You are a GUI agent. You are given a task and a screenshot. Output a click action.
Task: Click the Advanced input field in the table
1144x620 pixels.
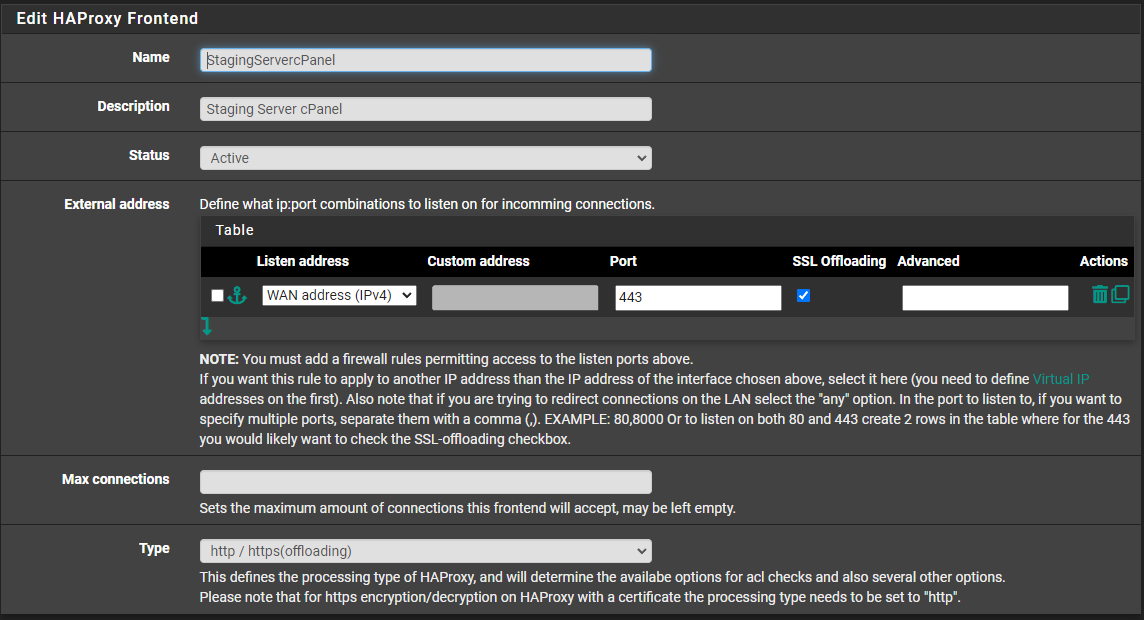pyautogui.click(x=985, y=298)
